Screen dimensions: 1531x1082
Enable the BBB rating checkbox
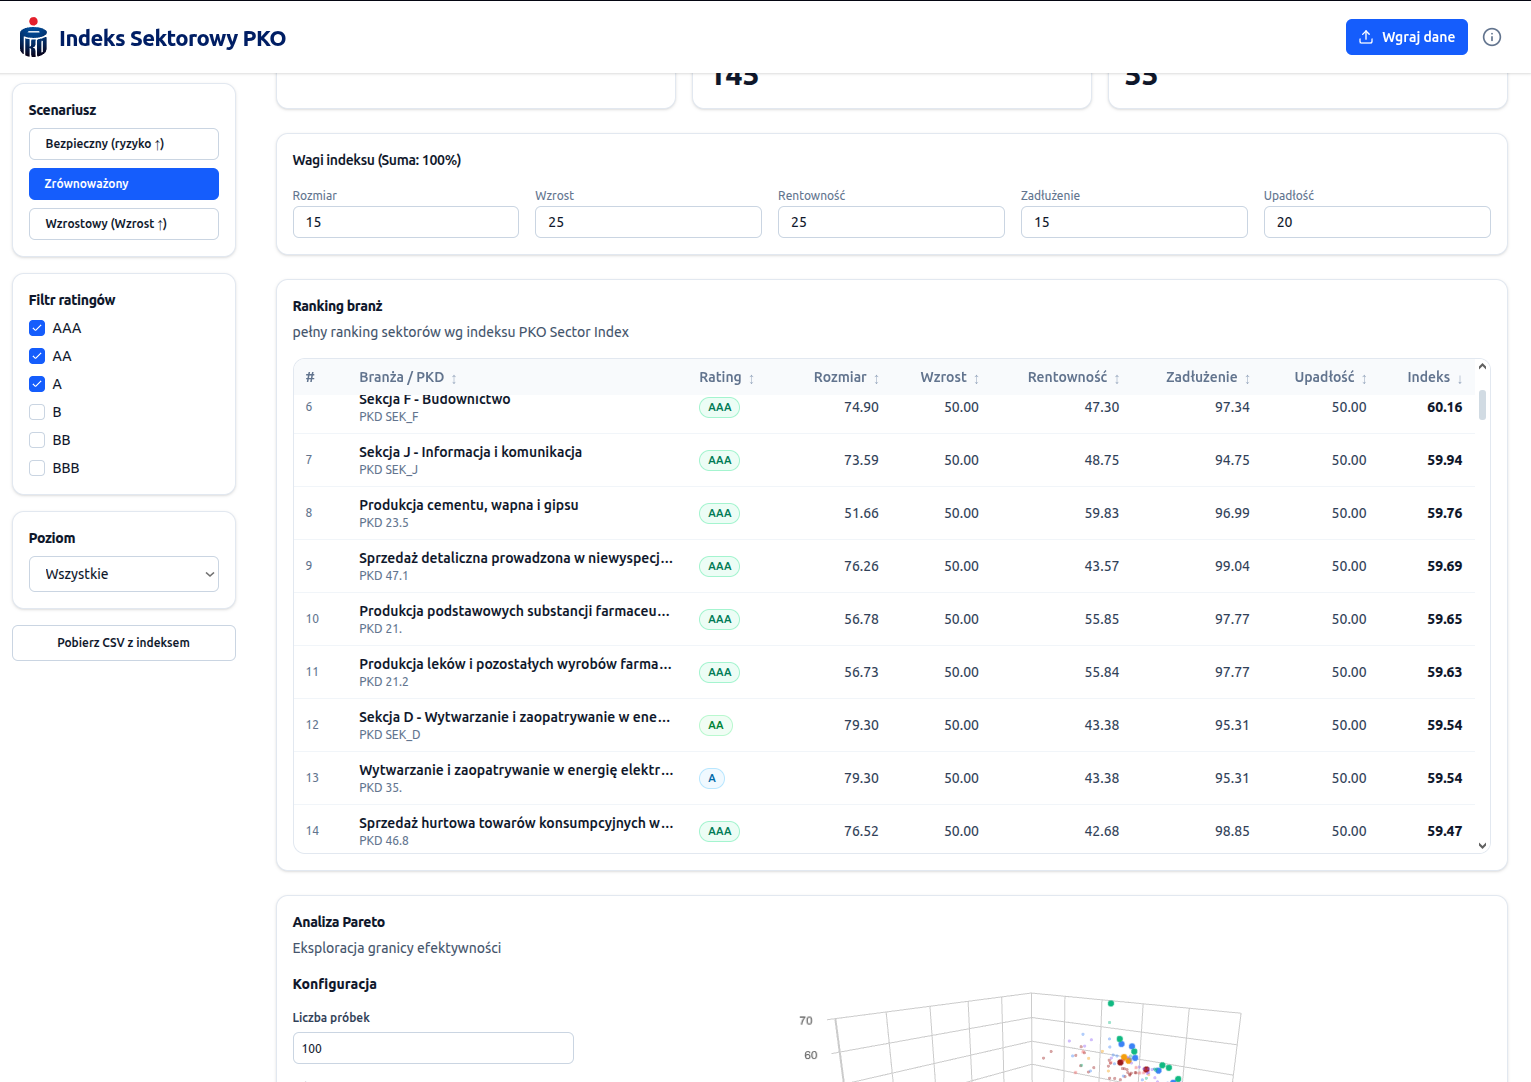point(37,468)
